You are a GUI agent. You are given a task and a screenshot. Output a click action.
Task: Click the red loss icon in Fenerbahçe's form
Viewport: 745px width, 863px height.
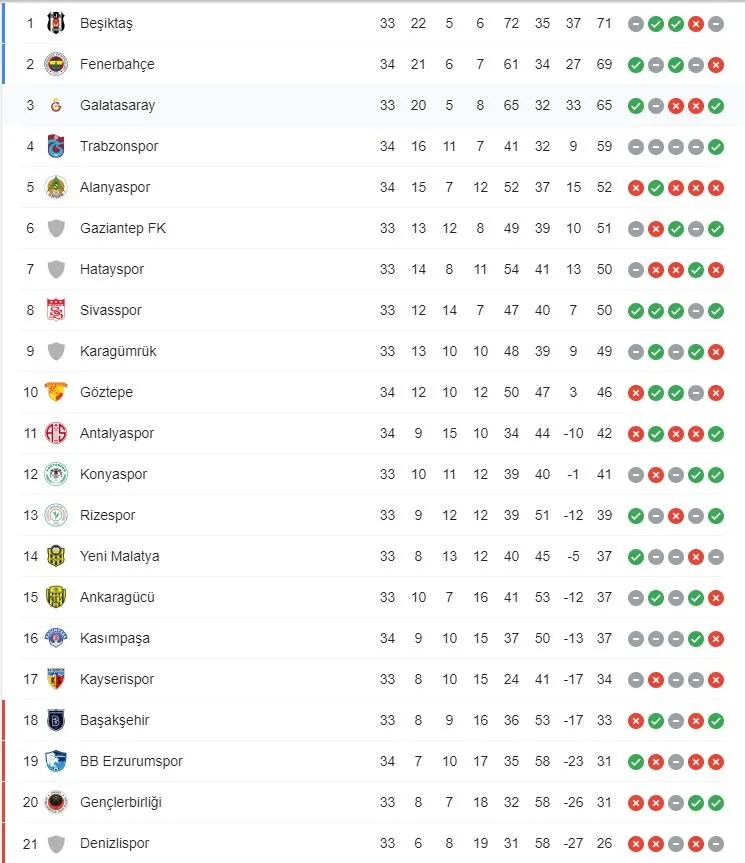[715, 65]
